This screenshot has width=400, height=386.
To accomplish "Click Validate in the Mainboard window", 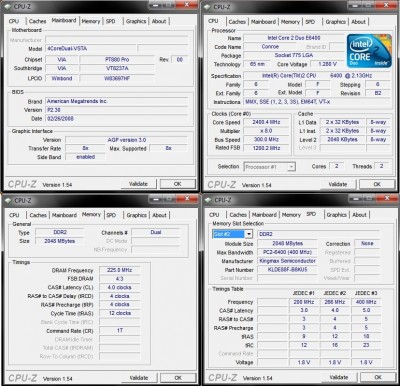I will [138, 184].
